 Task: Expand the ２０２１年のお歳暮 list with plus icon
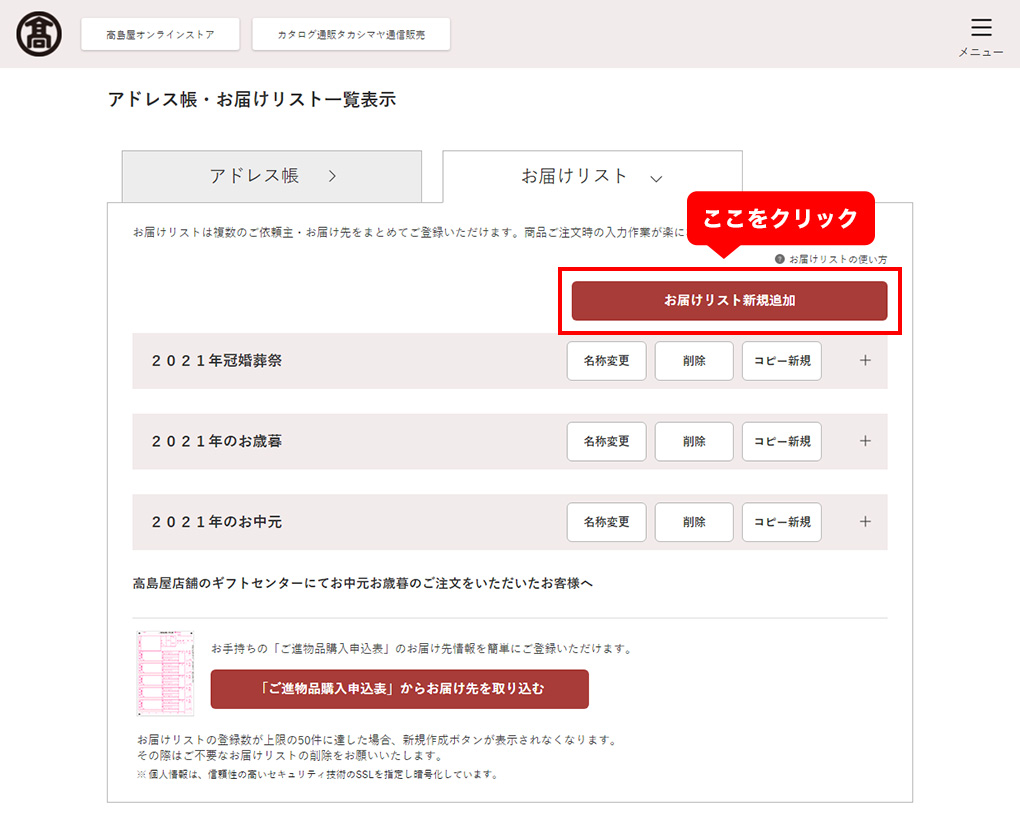[865, 441]
